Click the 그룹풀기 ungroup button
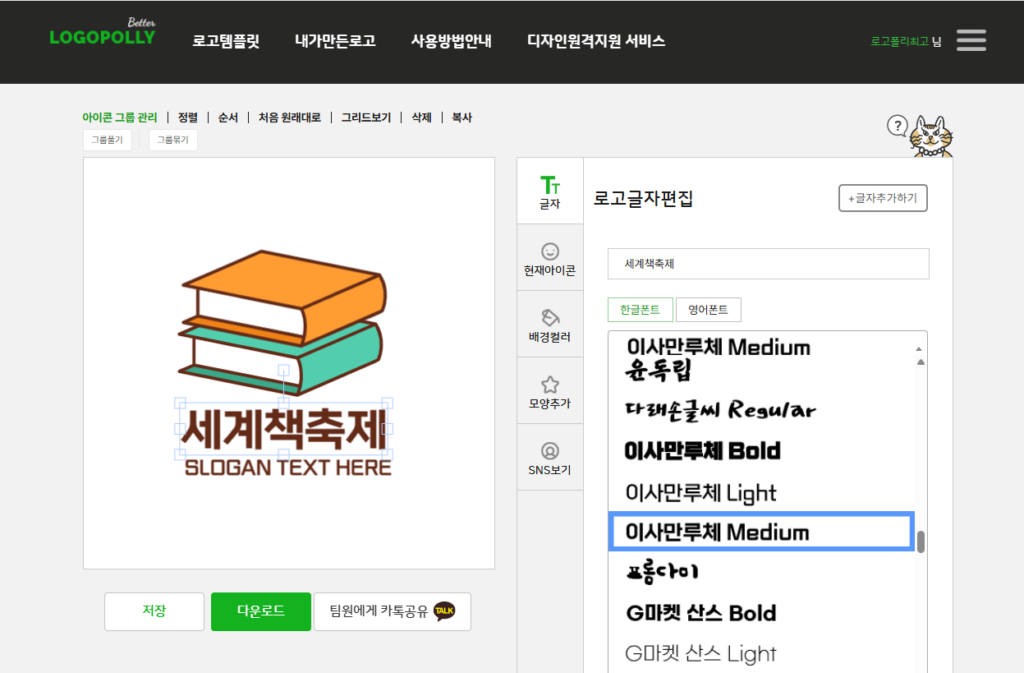This screenshot has height=673, width=1024. pos(107,140)
